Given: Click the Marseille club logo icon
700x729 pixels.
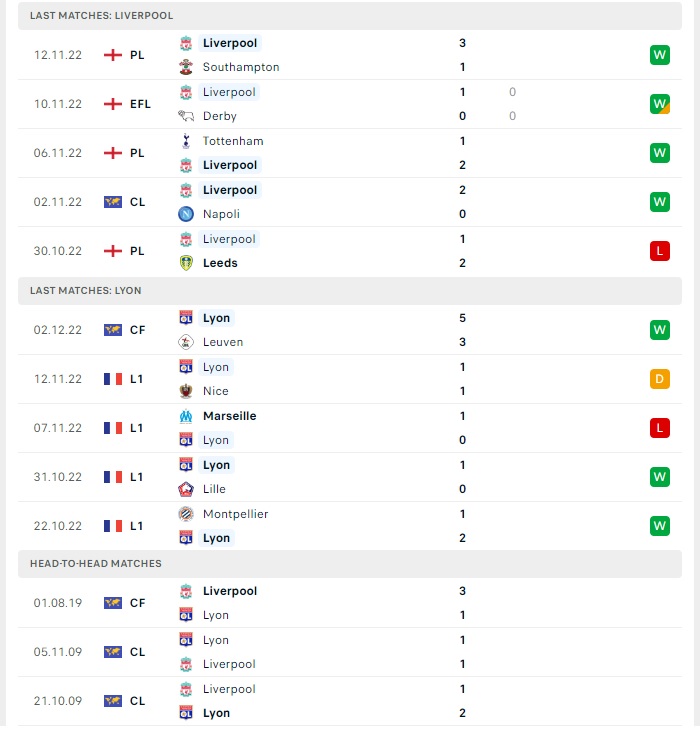Looking at the screenshot, I should pos(186,416).
